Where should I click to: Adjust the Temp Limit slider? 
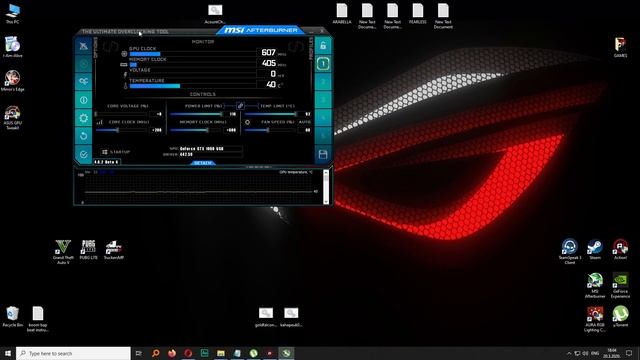[271, 114]
